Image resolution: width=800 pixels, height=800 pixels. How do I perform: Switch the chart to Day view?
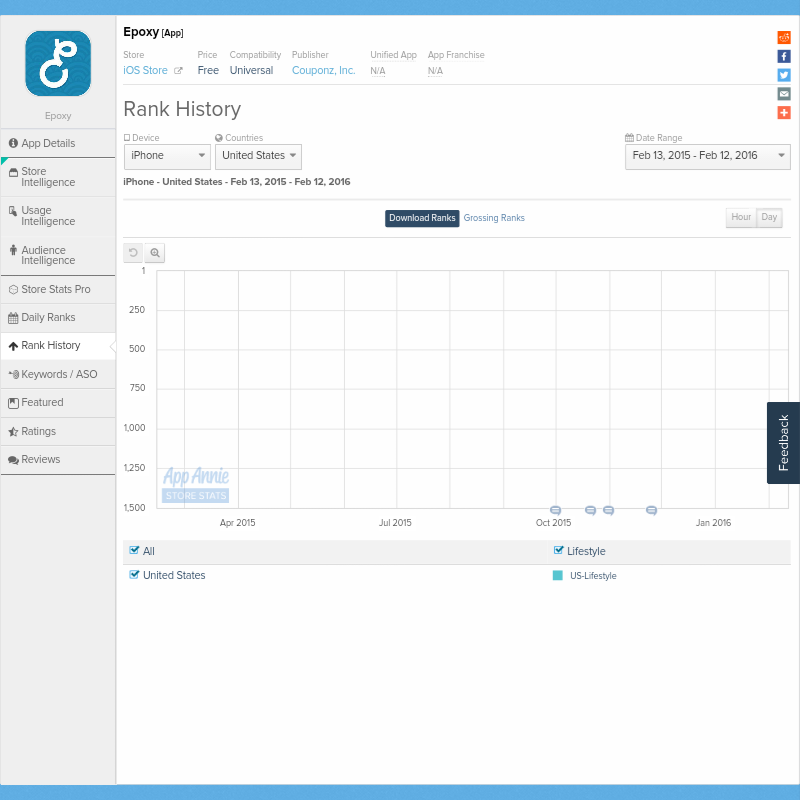[x=769, y=217]
